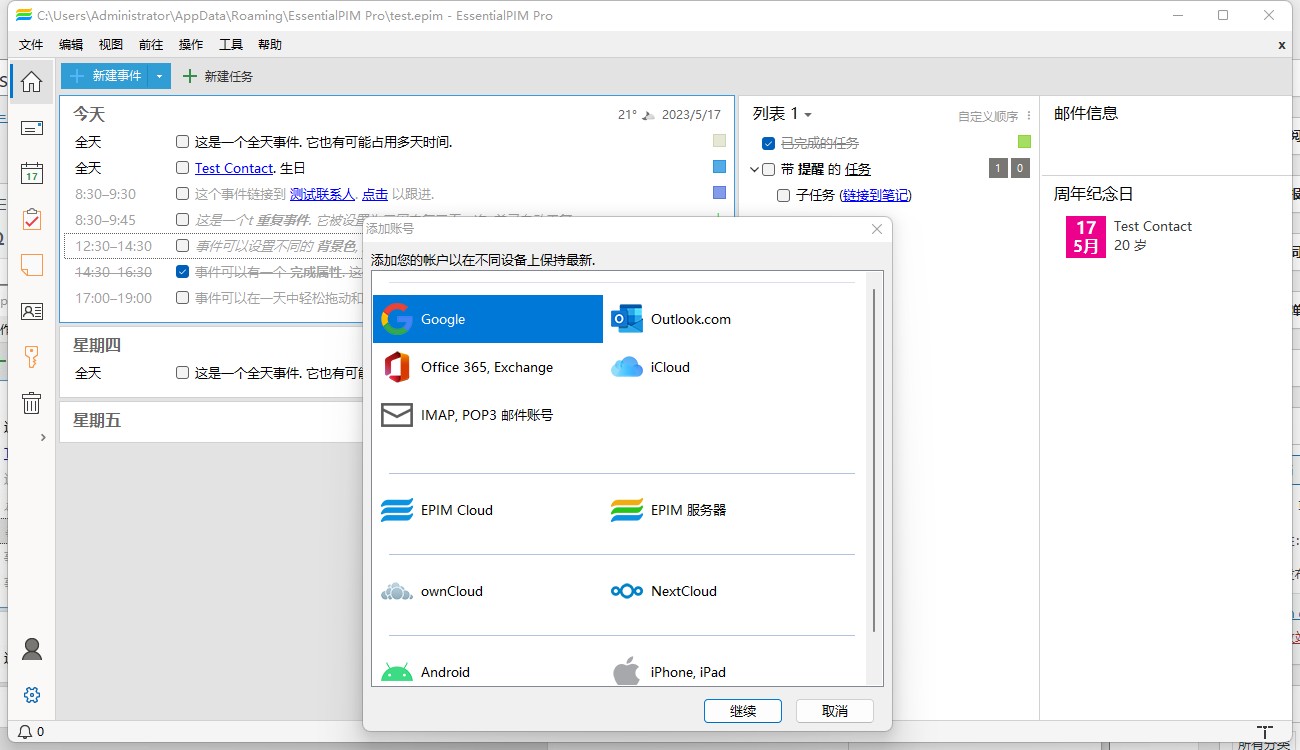Click the 星期五 day header
The image size is (1300, 750).
(x=97, y=420)
